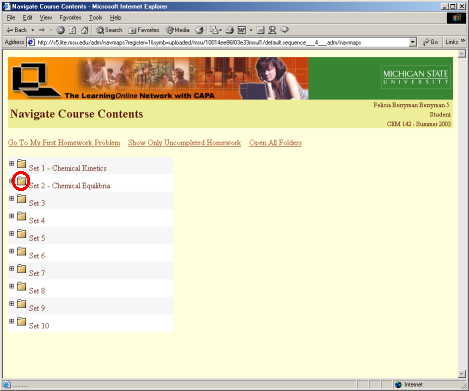Expand Set 6 with its plus box

pyautogui.click(x=12, y=251)
